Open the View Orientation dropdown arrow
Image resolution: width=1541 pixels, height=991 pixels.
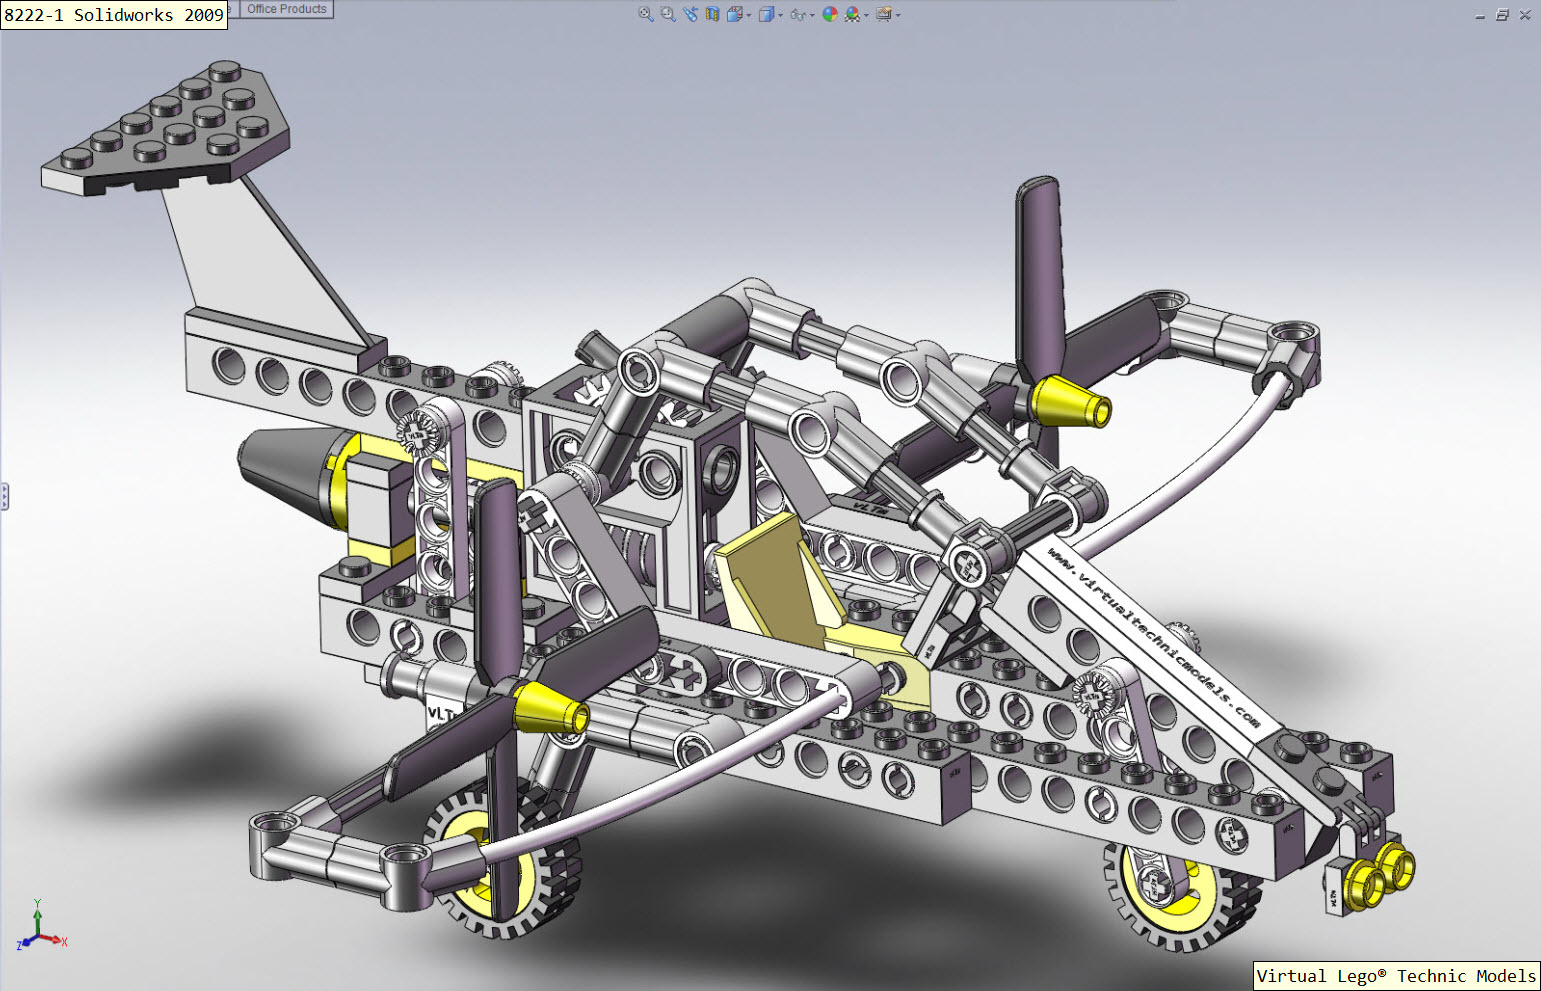pyautogui.click(x=749, y=15)
